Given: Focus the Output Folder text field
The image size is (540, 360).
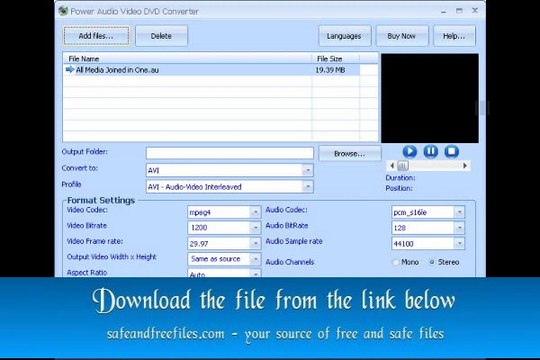Looking at the screenshot, I should (x=230, y=153).
